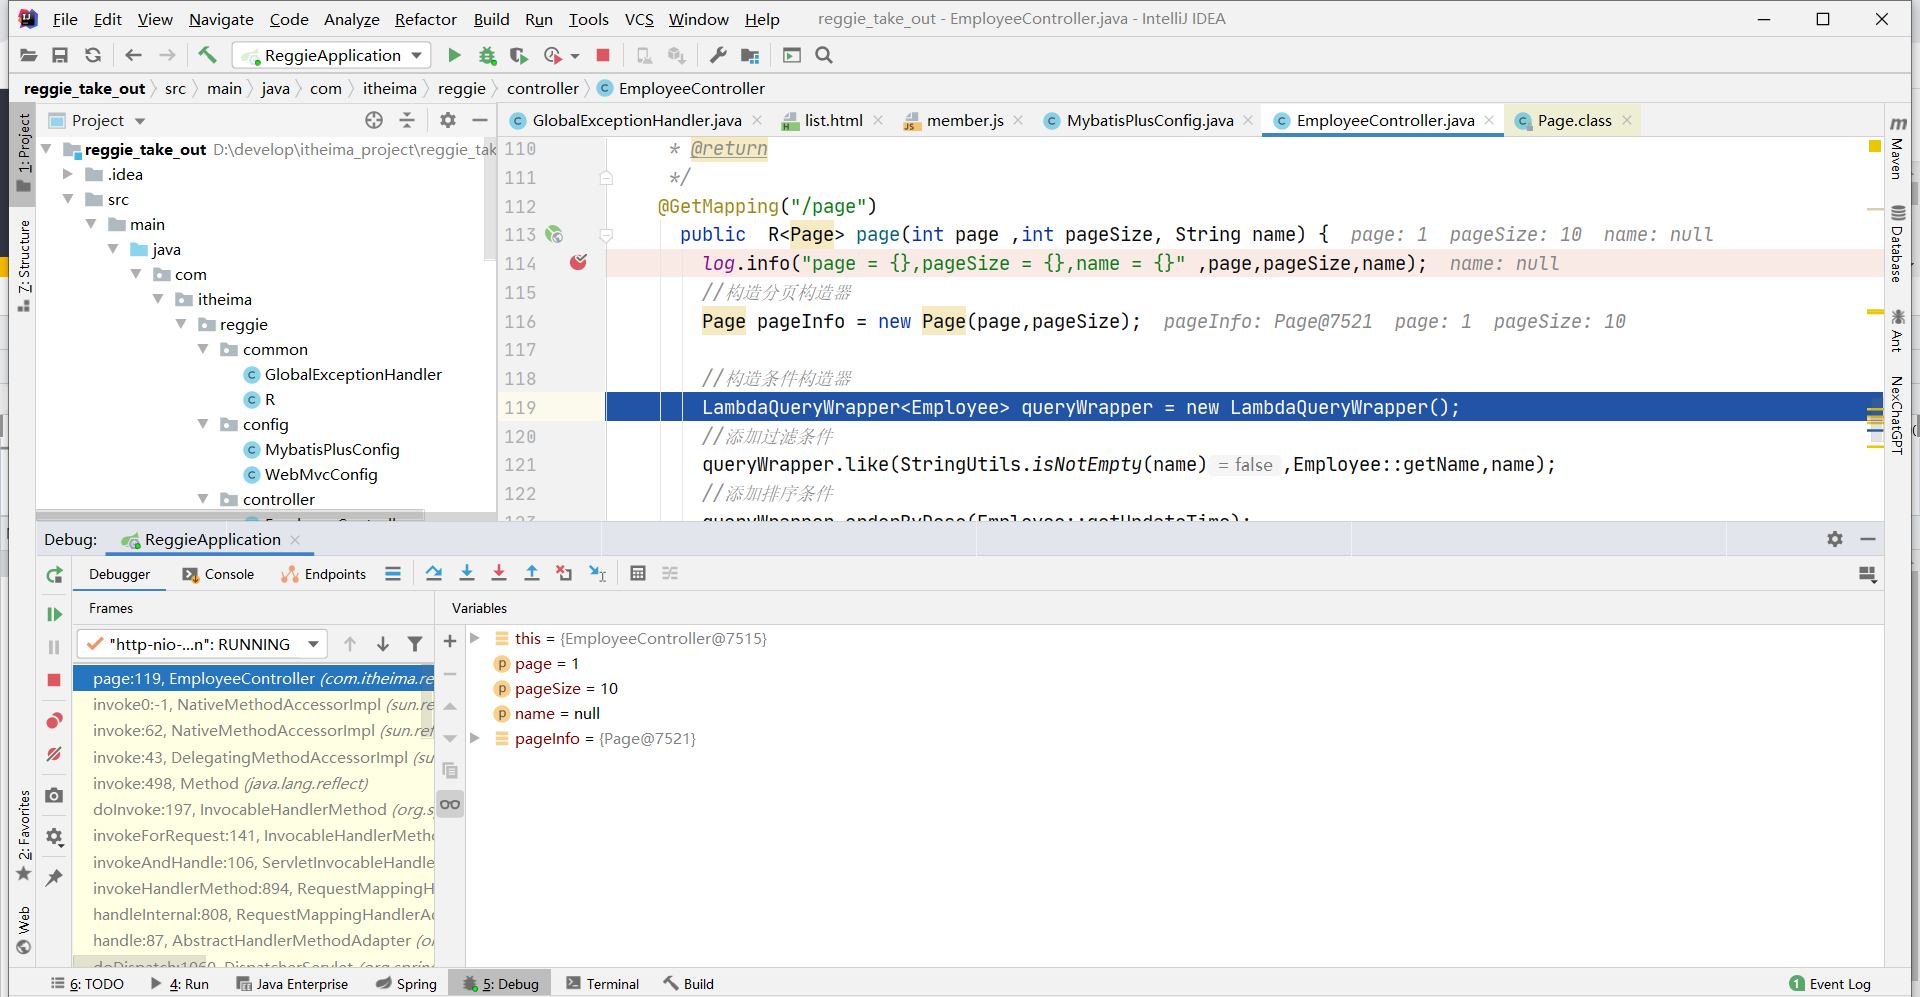Viewport: 1920px width, 997px height.
Task: Expand the 'this' variable node
Action: pos(475,638)
